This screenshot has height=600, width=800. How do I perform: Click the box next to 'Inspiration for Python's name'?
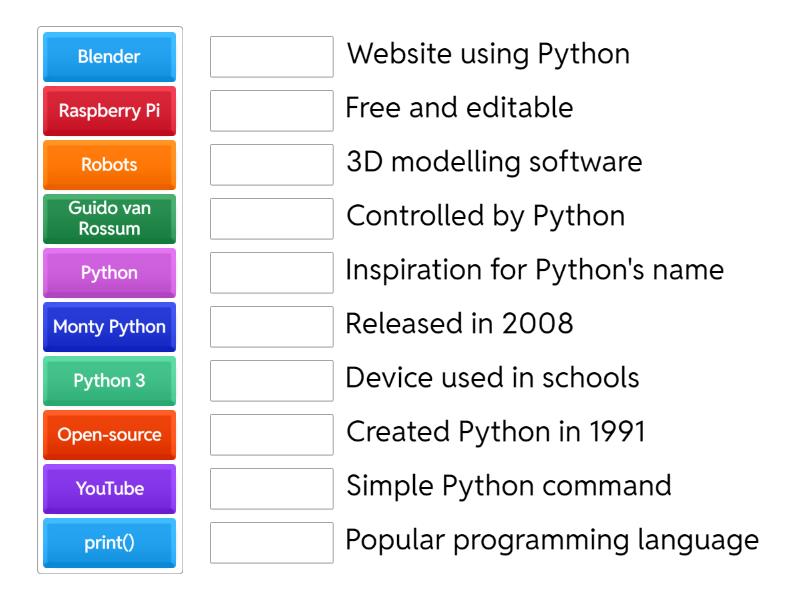(271, 273)
